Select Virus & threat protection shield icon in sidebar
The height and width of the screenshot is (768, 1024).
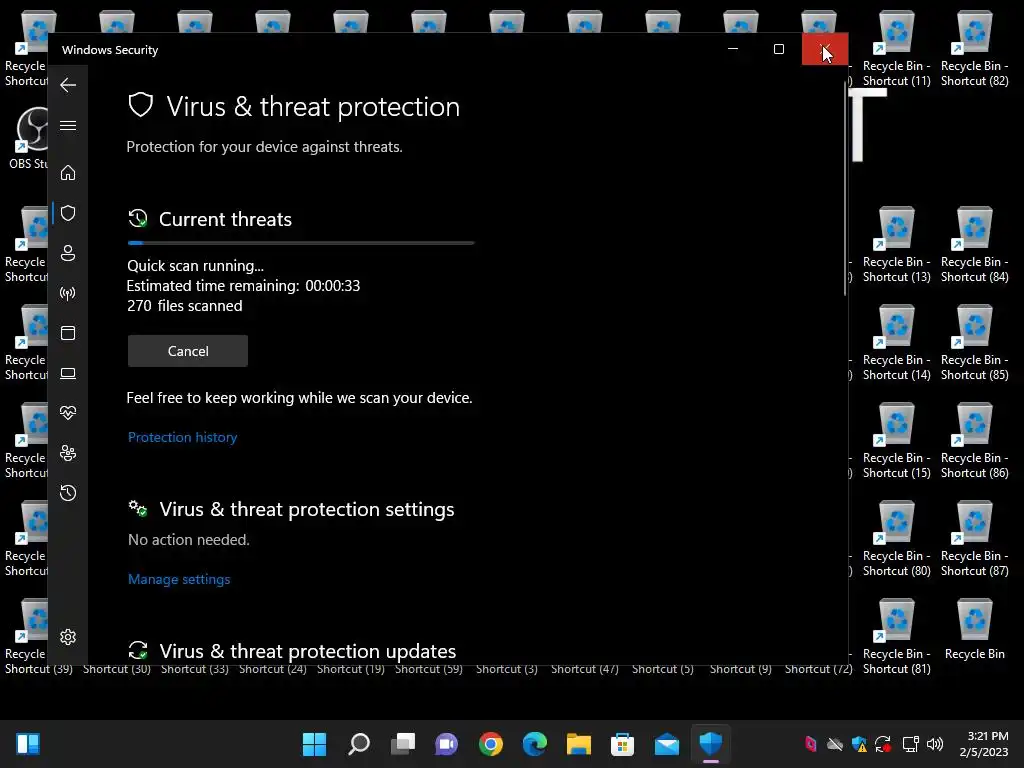point(68,213)
